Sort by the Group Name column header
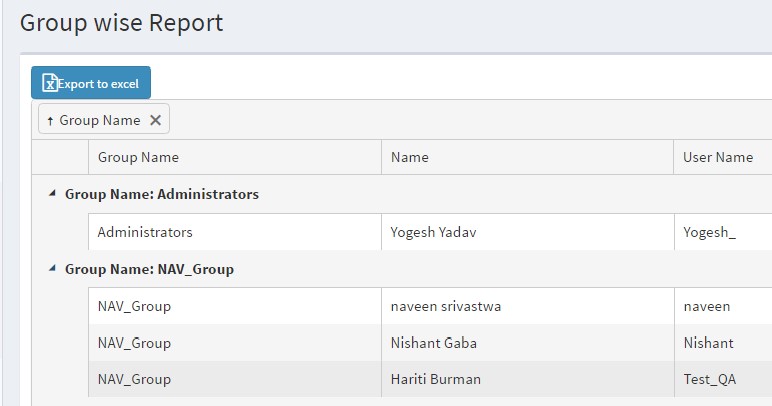The image size is (772, 406). tap(138, 157)
